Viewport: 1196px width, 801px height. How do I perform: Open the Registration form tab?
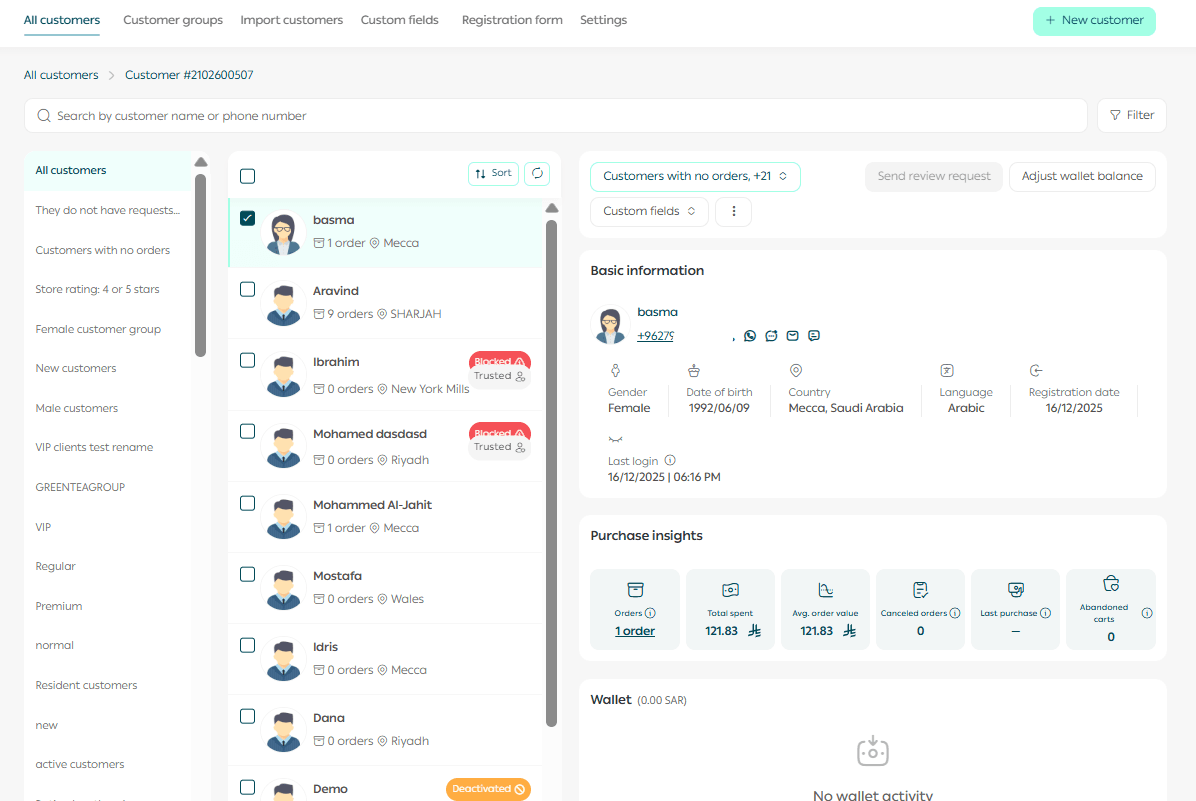click(512, 20)
